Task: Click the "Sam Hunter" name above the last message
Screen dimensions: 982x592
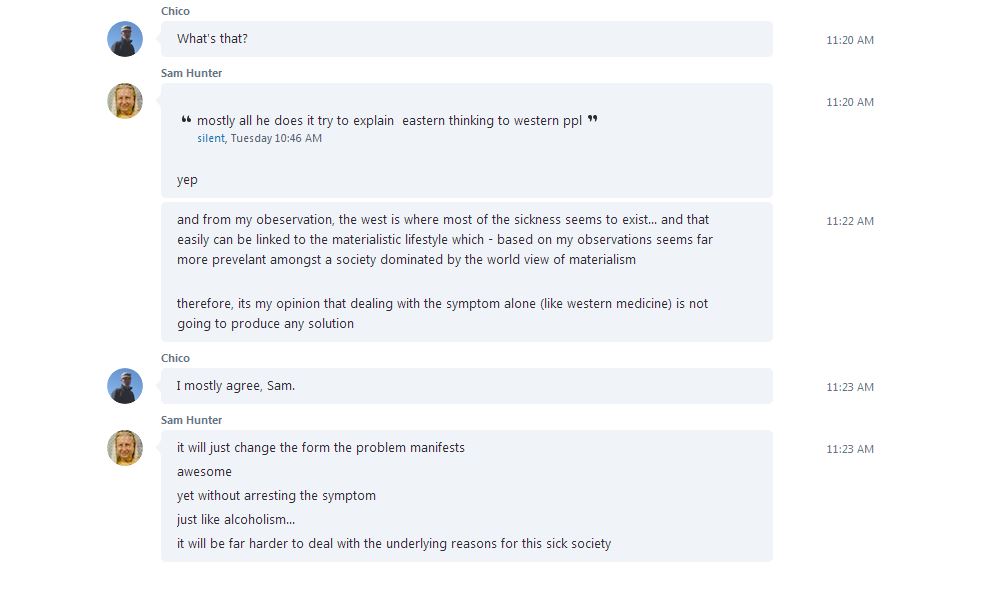Action: pyautogui.click(x=192, y=420)
